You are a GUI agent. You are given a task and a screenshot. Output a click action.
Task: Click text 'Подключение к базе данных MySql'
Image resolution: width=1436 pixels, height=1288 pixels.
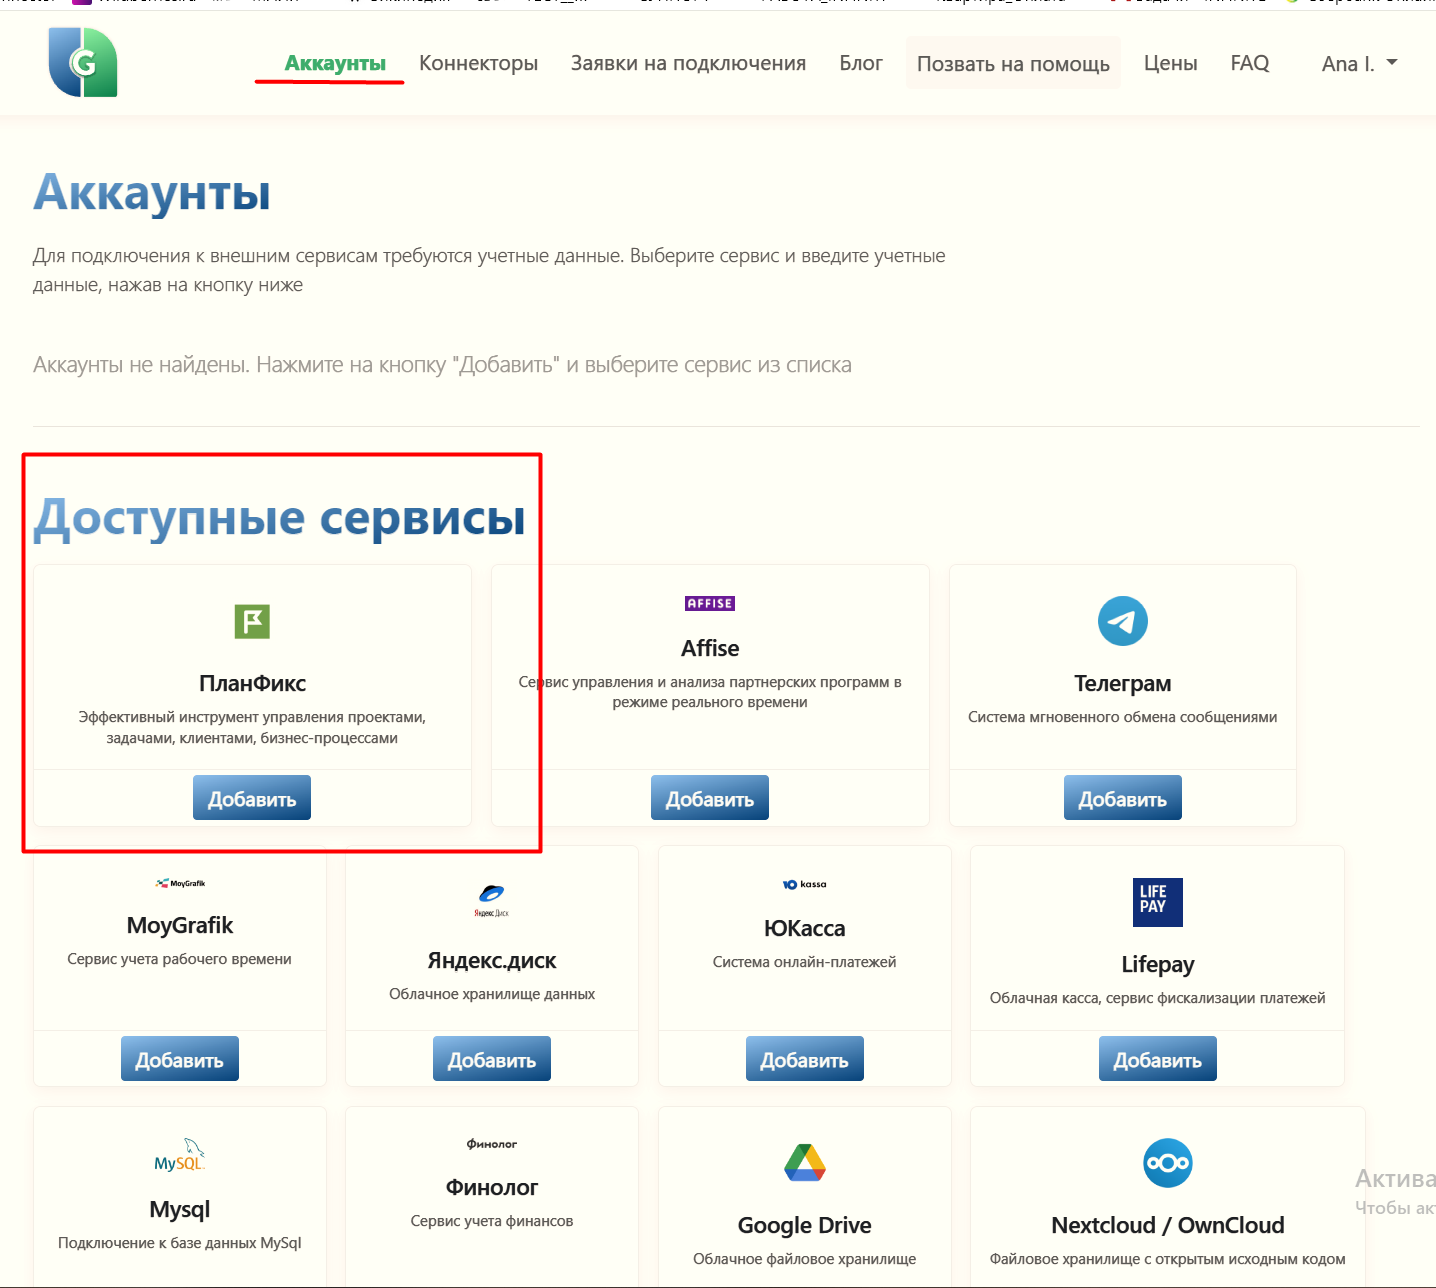click(x=180, y=1243)
